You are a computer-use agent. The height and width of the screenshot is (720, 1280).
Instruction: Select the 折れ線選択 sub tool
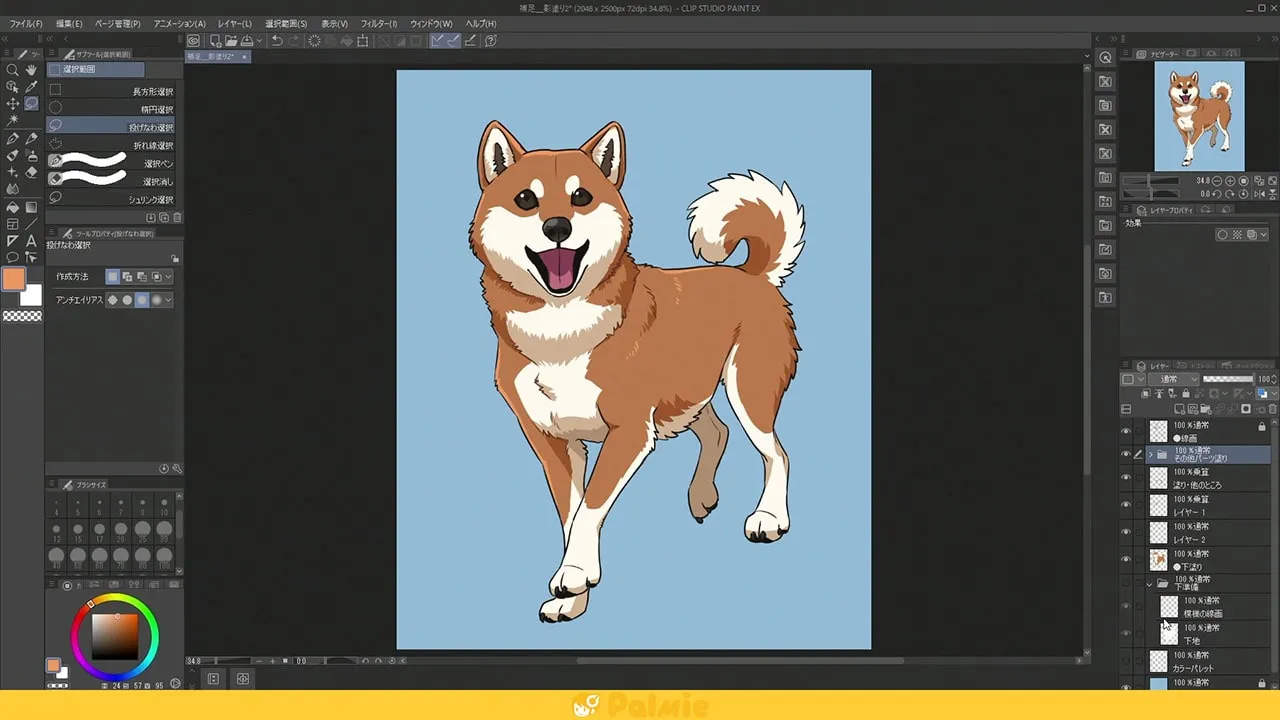coord(113,145)
